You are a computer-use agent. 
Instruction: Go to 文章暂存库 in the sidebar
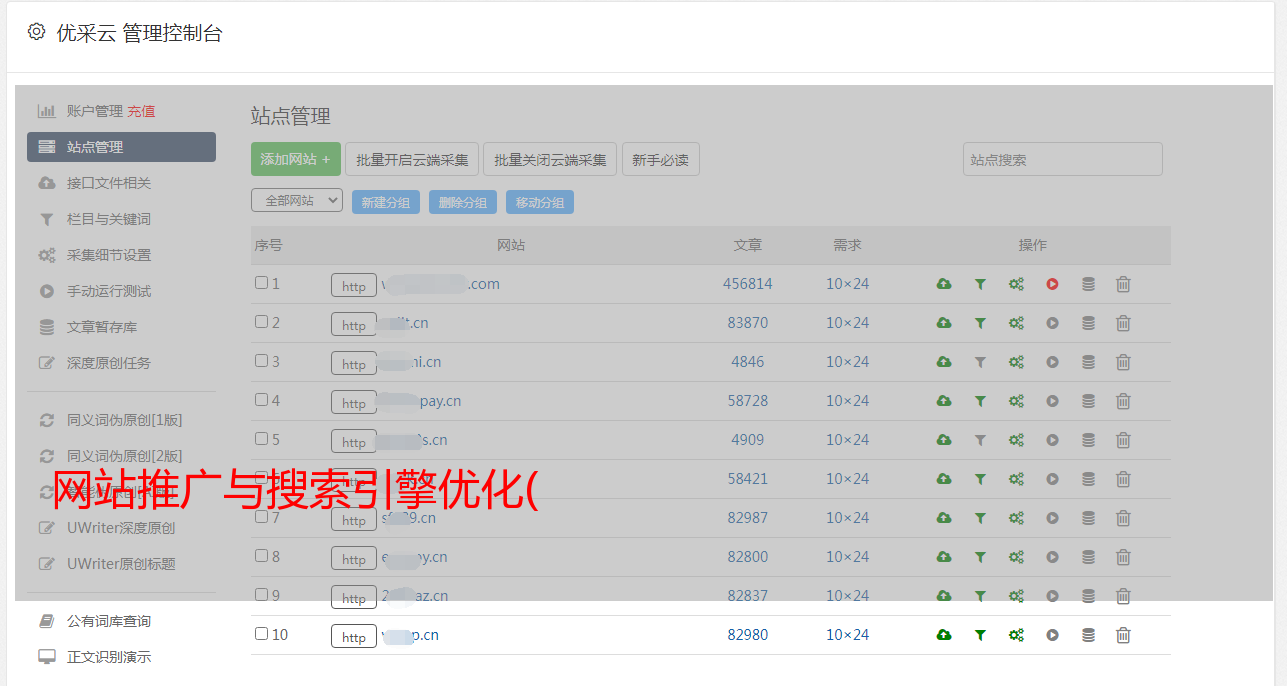[x=101, y=327]
